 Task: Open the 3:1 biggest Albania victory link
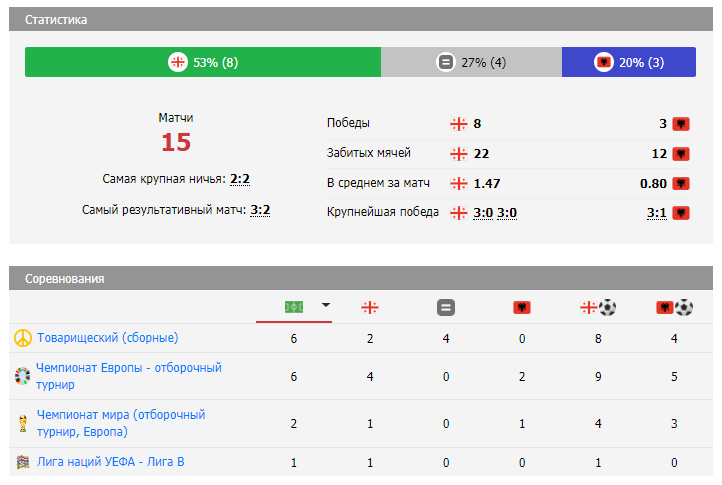pos(656,213)
